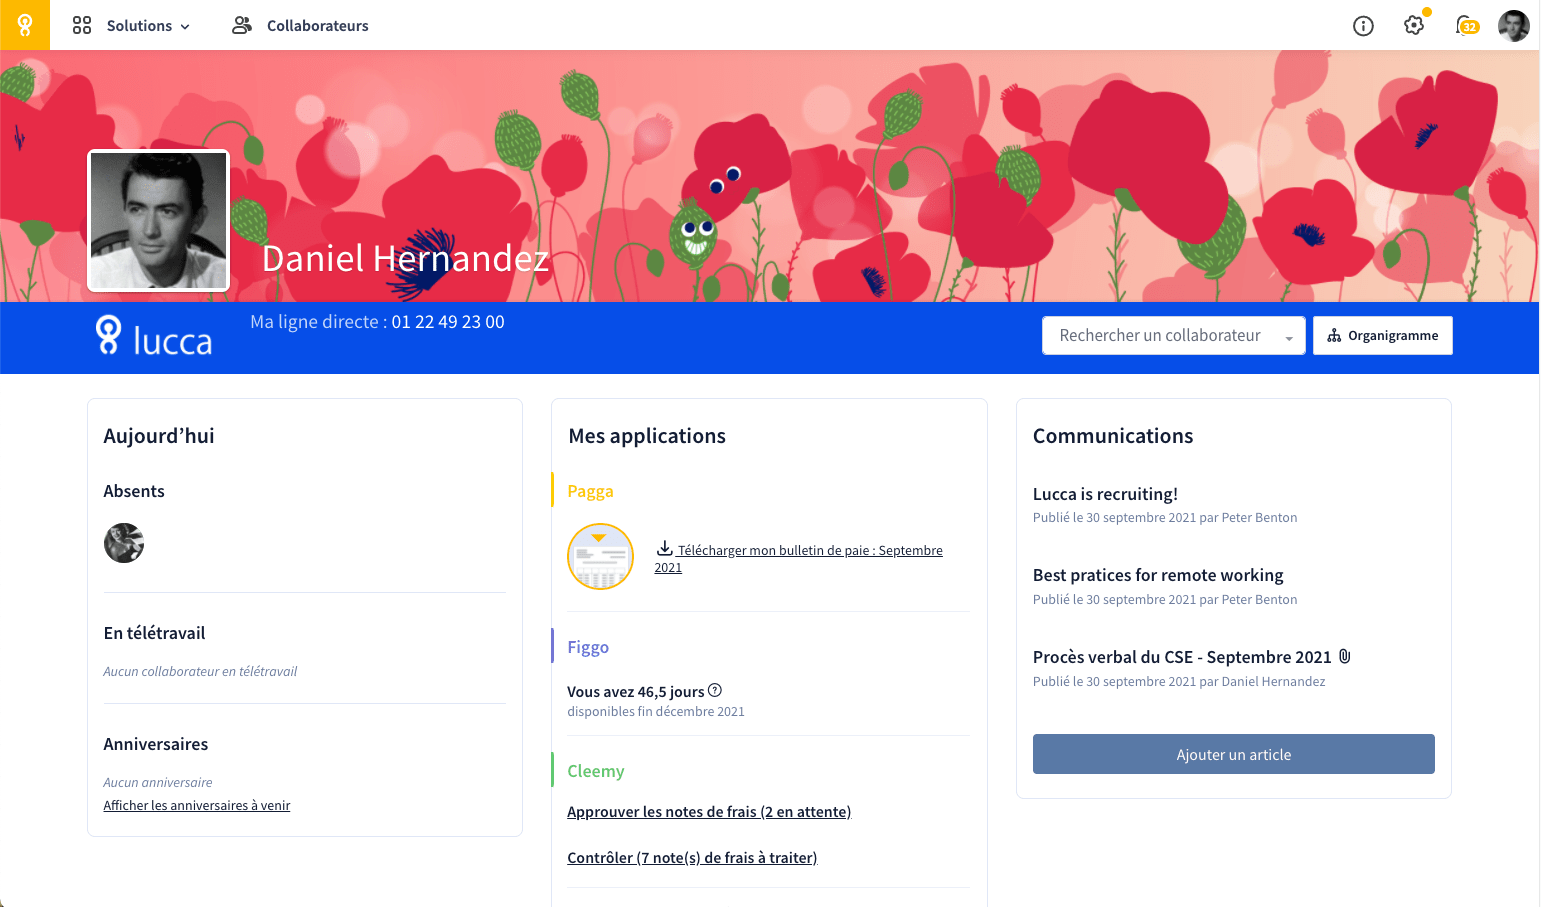Expand the Solutions dropdown chevron
This screenshot has width=1541, height=907.
click(x=185, y=27)
